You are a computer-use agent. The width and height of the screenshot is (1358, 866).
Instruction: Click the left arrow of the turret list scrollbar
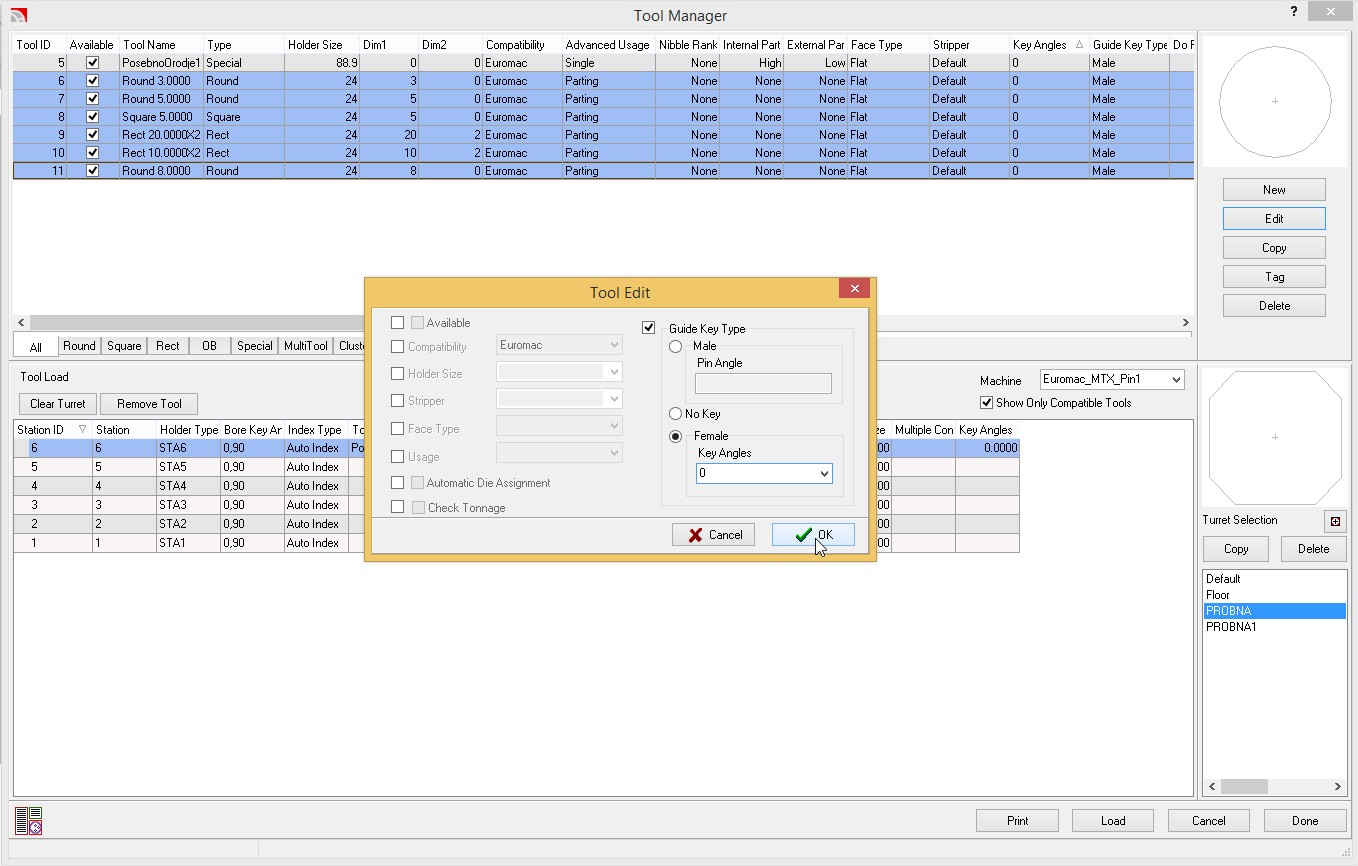(x=1212, y=787)
